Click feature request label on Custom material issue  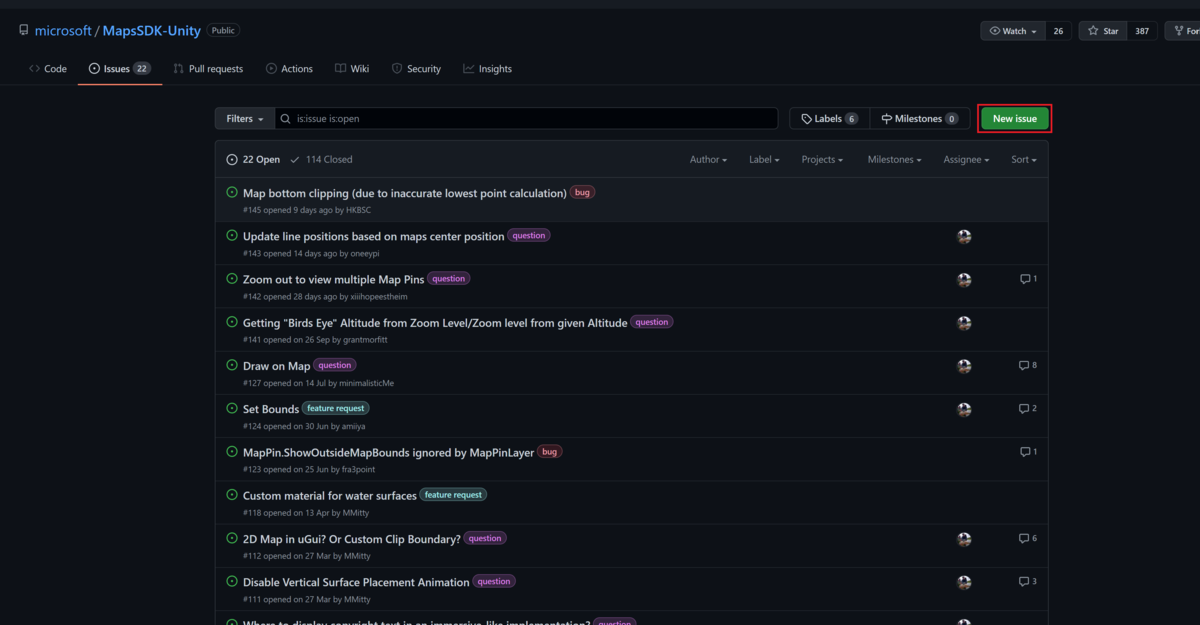pos(454,494)
